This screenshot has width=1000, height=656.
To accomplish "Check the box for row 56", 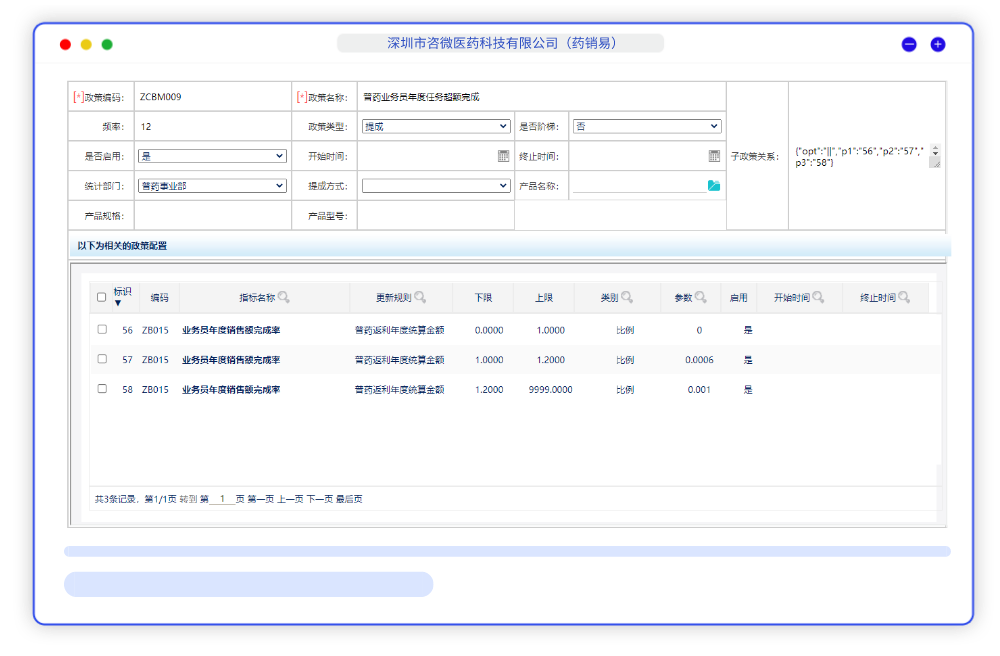I will 102,329.
